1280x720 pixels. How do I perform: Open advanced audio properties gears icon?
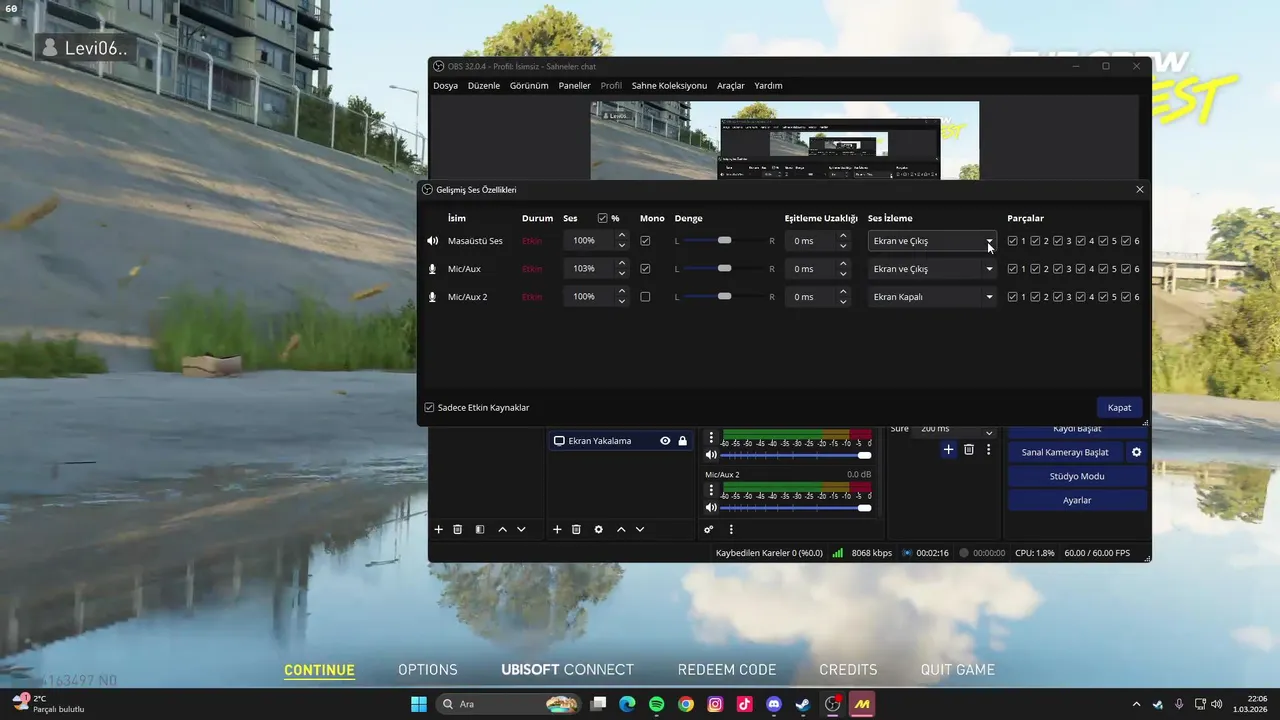point(709,529)
